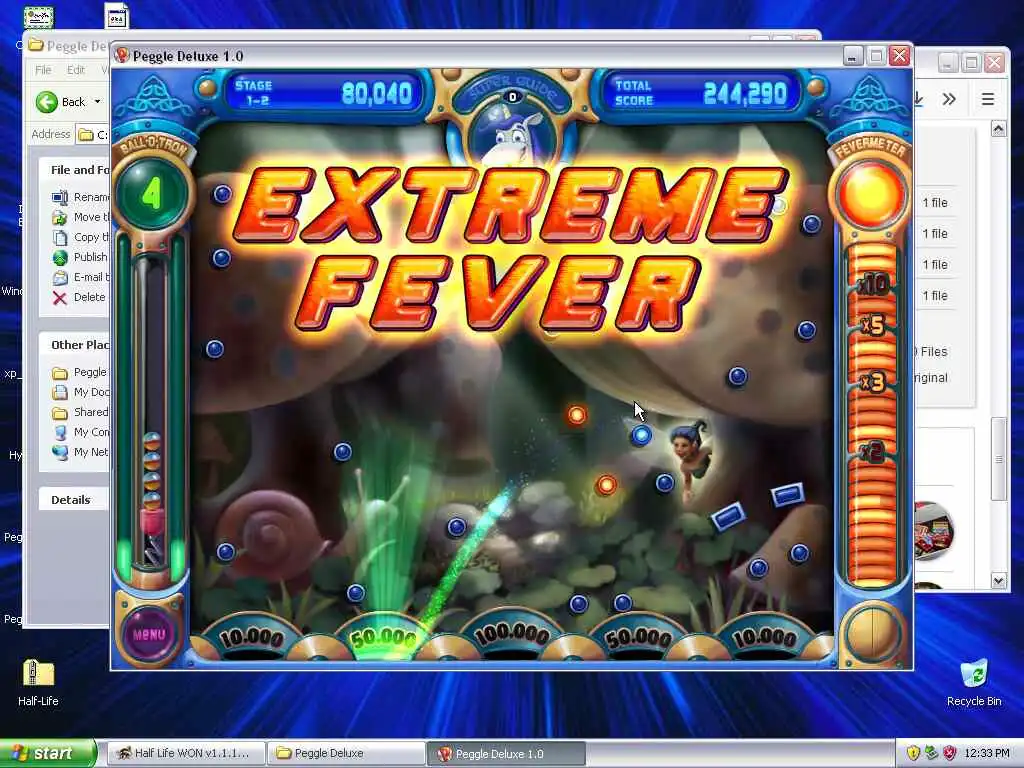Click the Publish to the Web icon
Screen dimensions: 1024x768
click(60, 257)
